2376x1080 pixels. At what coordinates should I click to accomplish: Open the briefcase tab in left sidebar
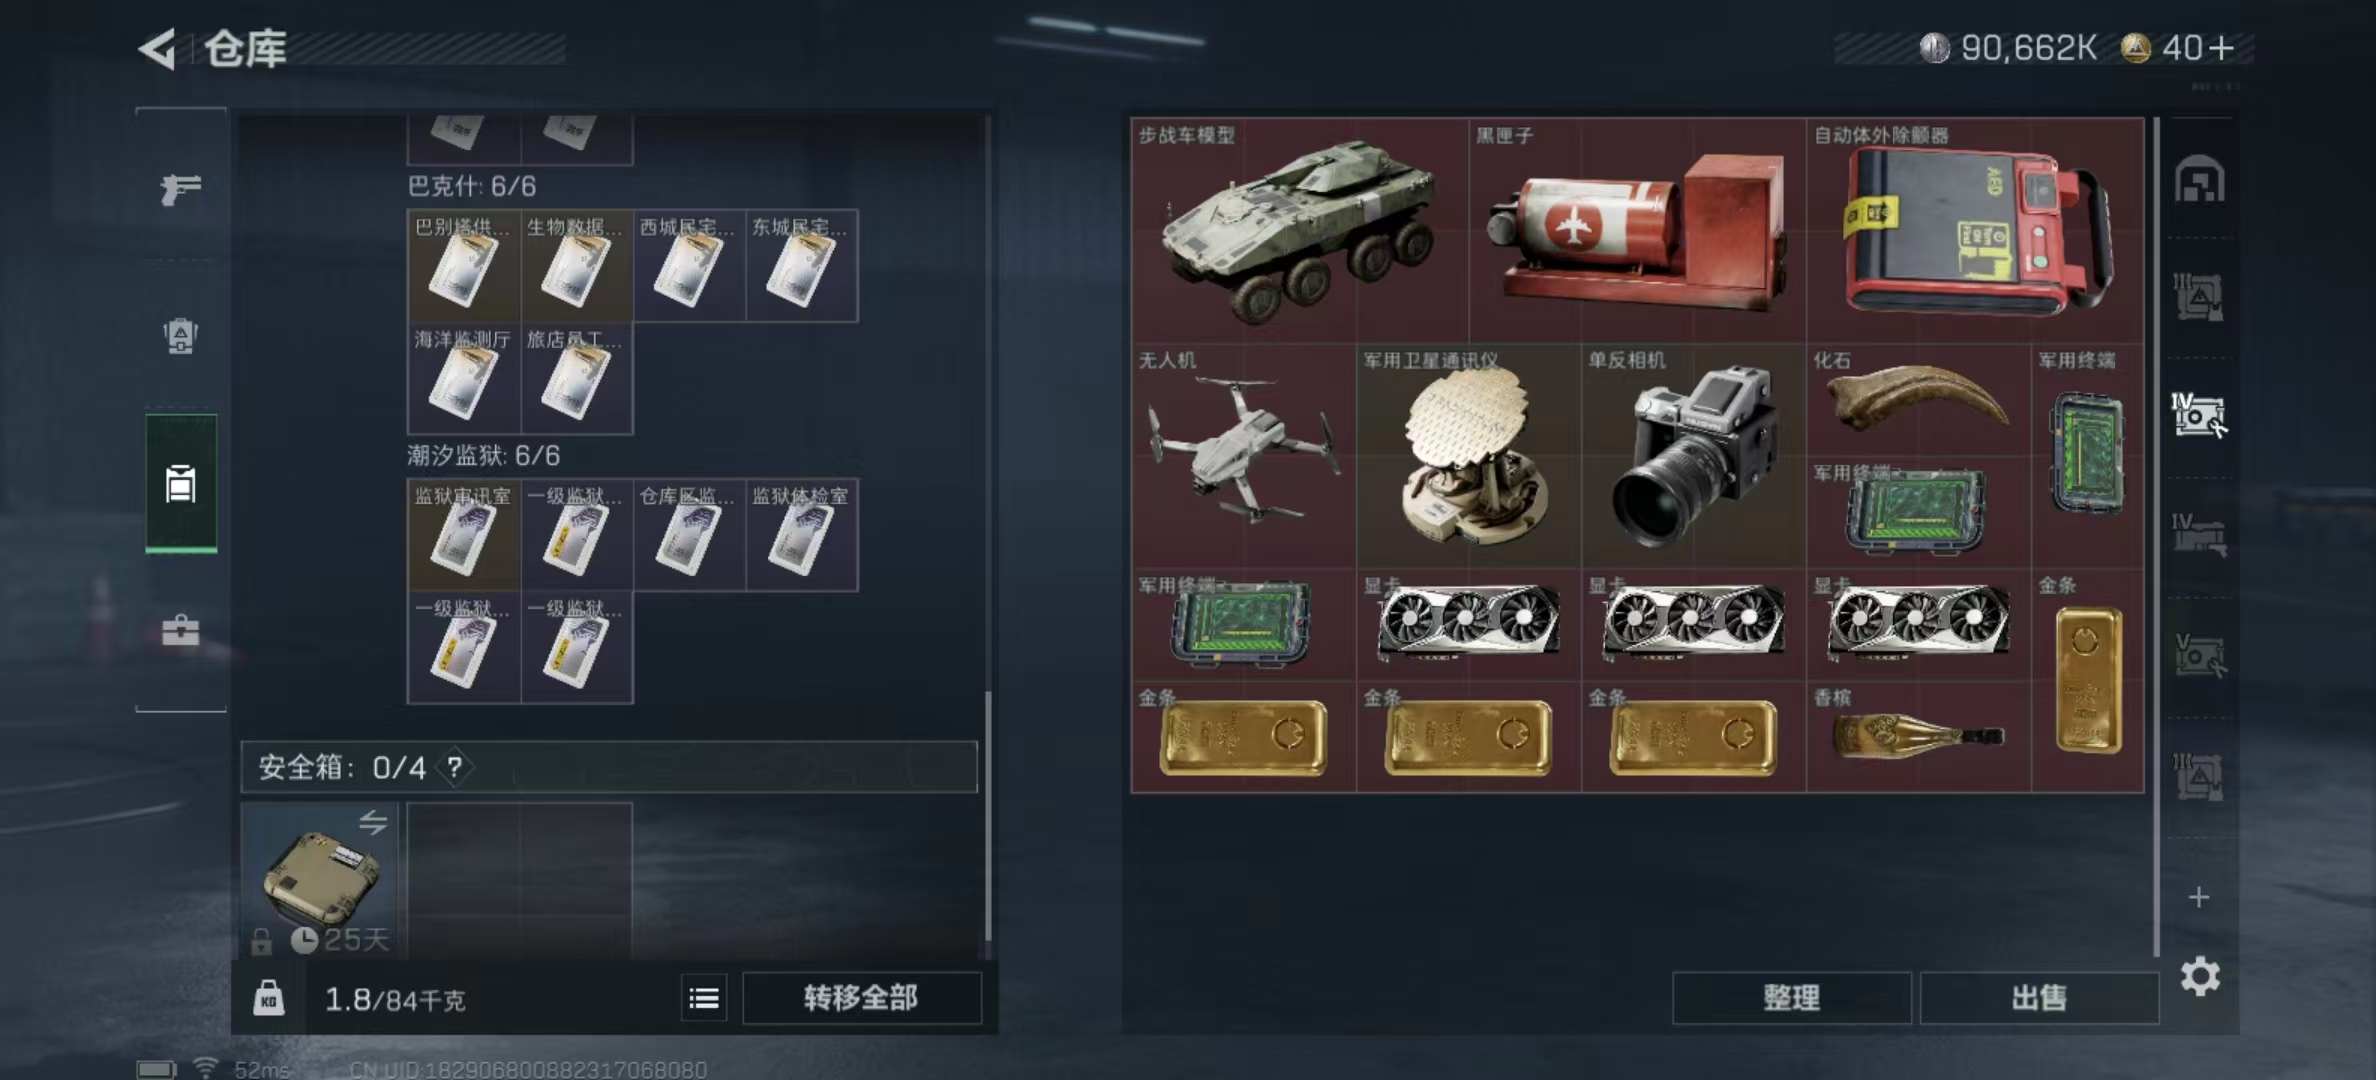coord(181,630)
